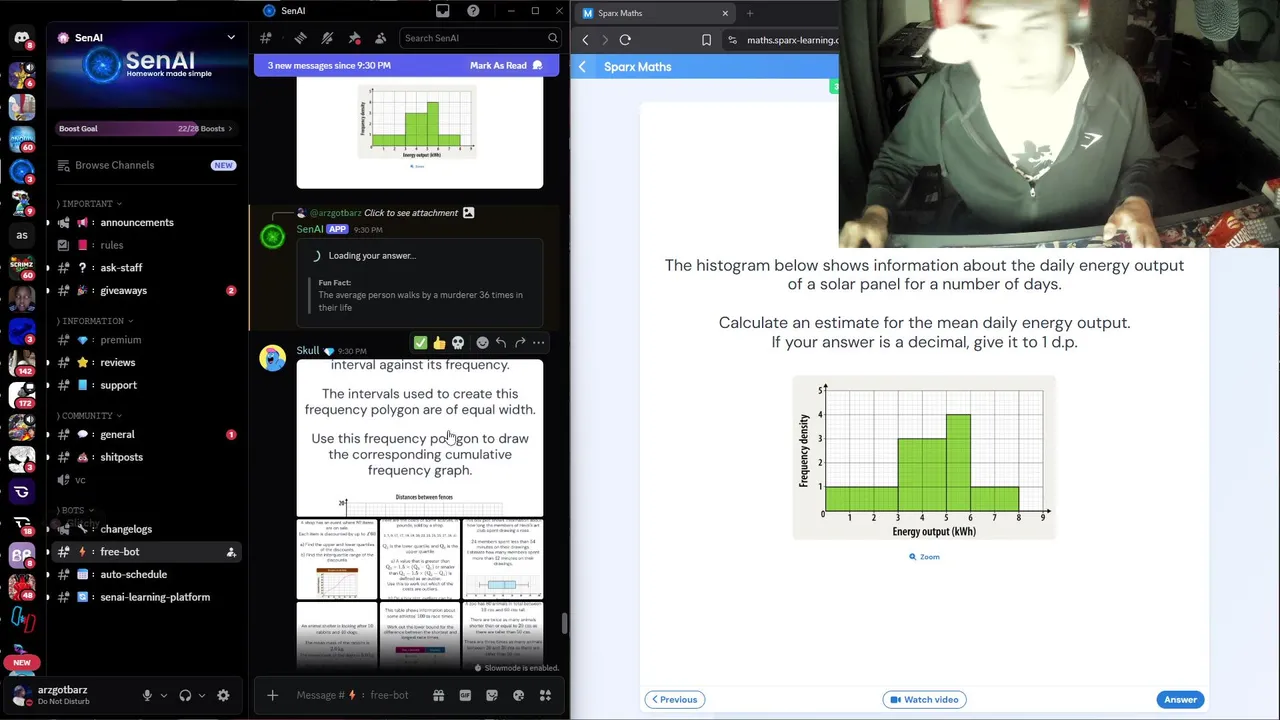The width and height of the screenshot is (1280, 720).
Task: Open Boost Goal progress bar
Action: [x=145, y=129]
